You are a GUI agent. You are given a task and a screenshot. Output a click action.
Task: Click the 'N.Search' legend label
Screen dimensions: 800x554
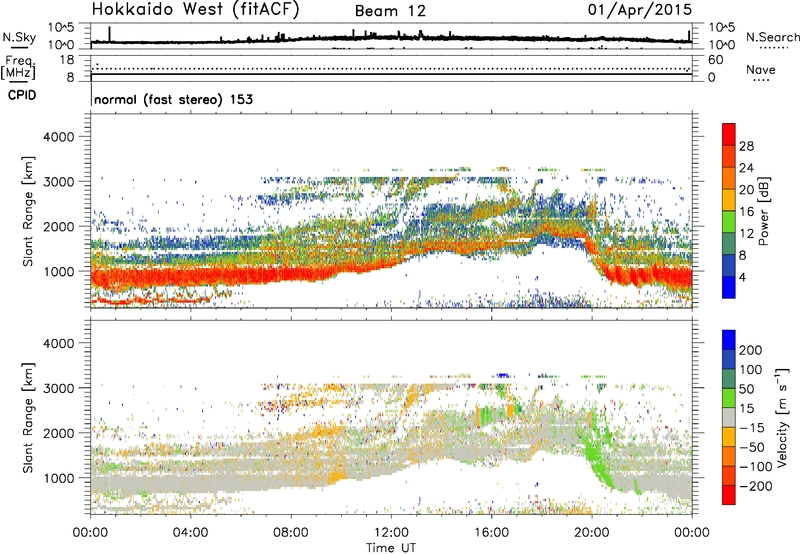pyautogui.click(x=772, y=37)
